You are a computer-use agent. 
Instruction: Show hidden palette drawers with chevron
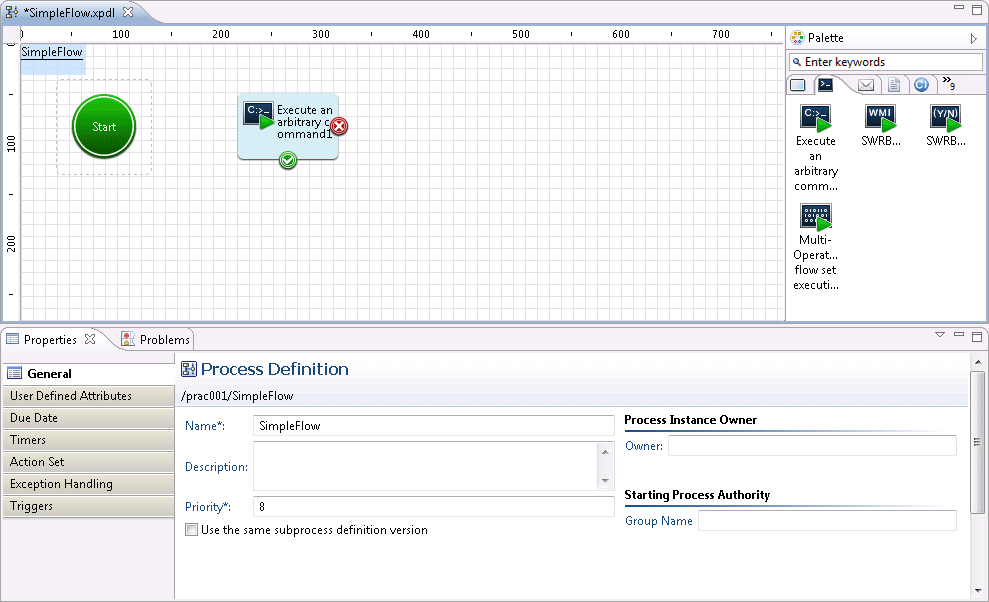point(948,84)
